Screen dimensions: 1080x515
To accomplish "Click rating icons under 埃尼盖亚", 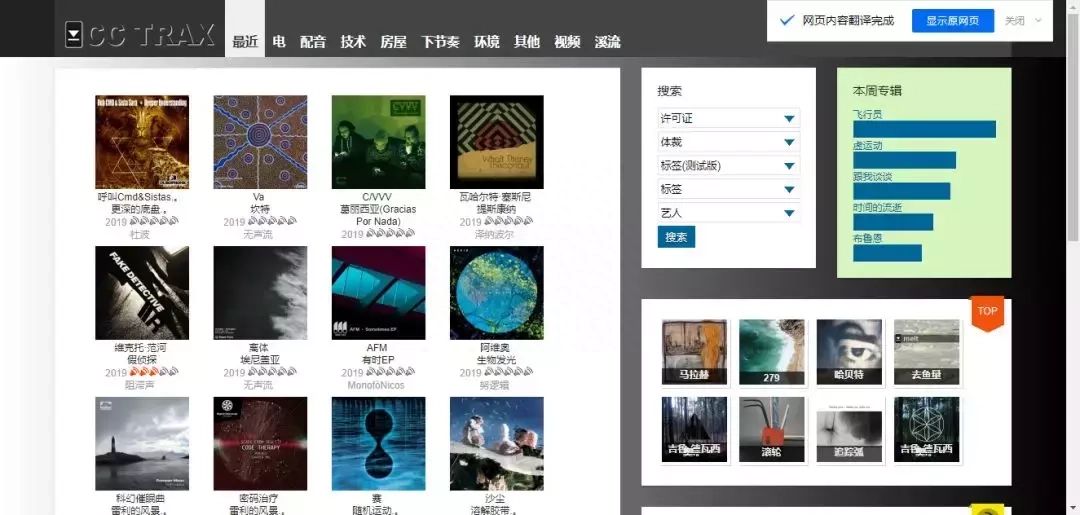I will (x=272, y=372).
